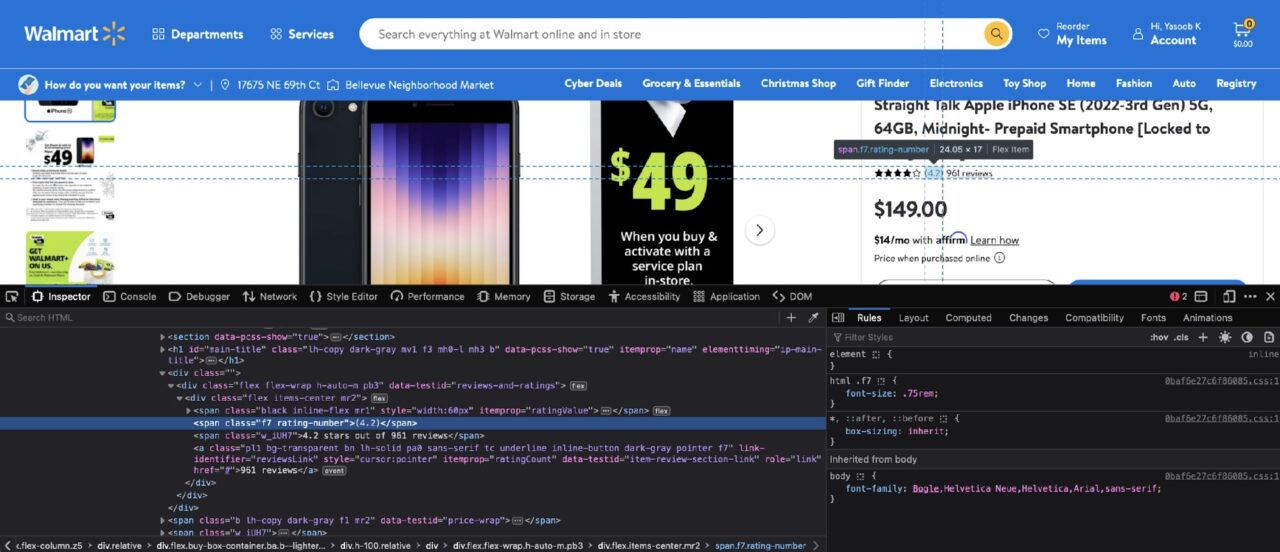1280x552 pixels.
Task: Open the shopping cart showing $0.00
Action: 1242,33
